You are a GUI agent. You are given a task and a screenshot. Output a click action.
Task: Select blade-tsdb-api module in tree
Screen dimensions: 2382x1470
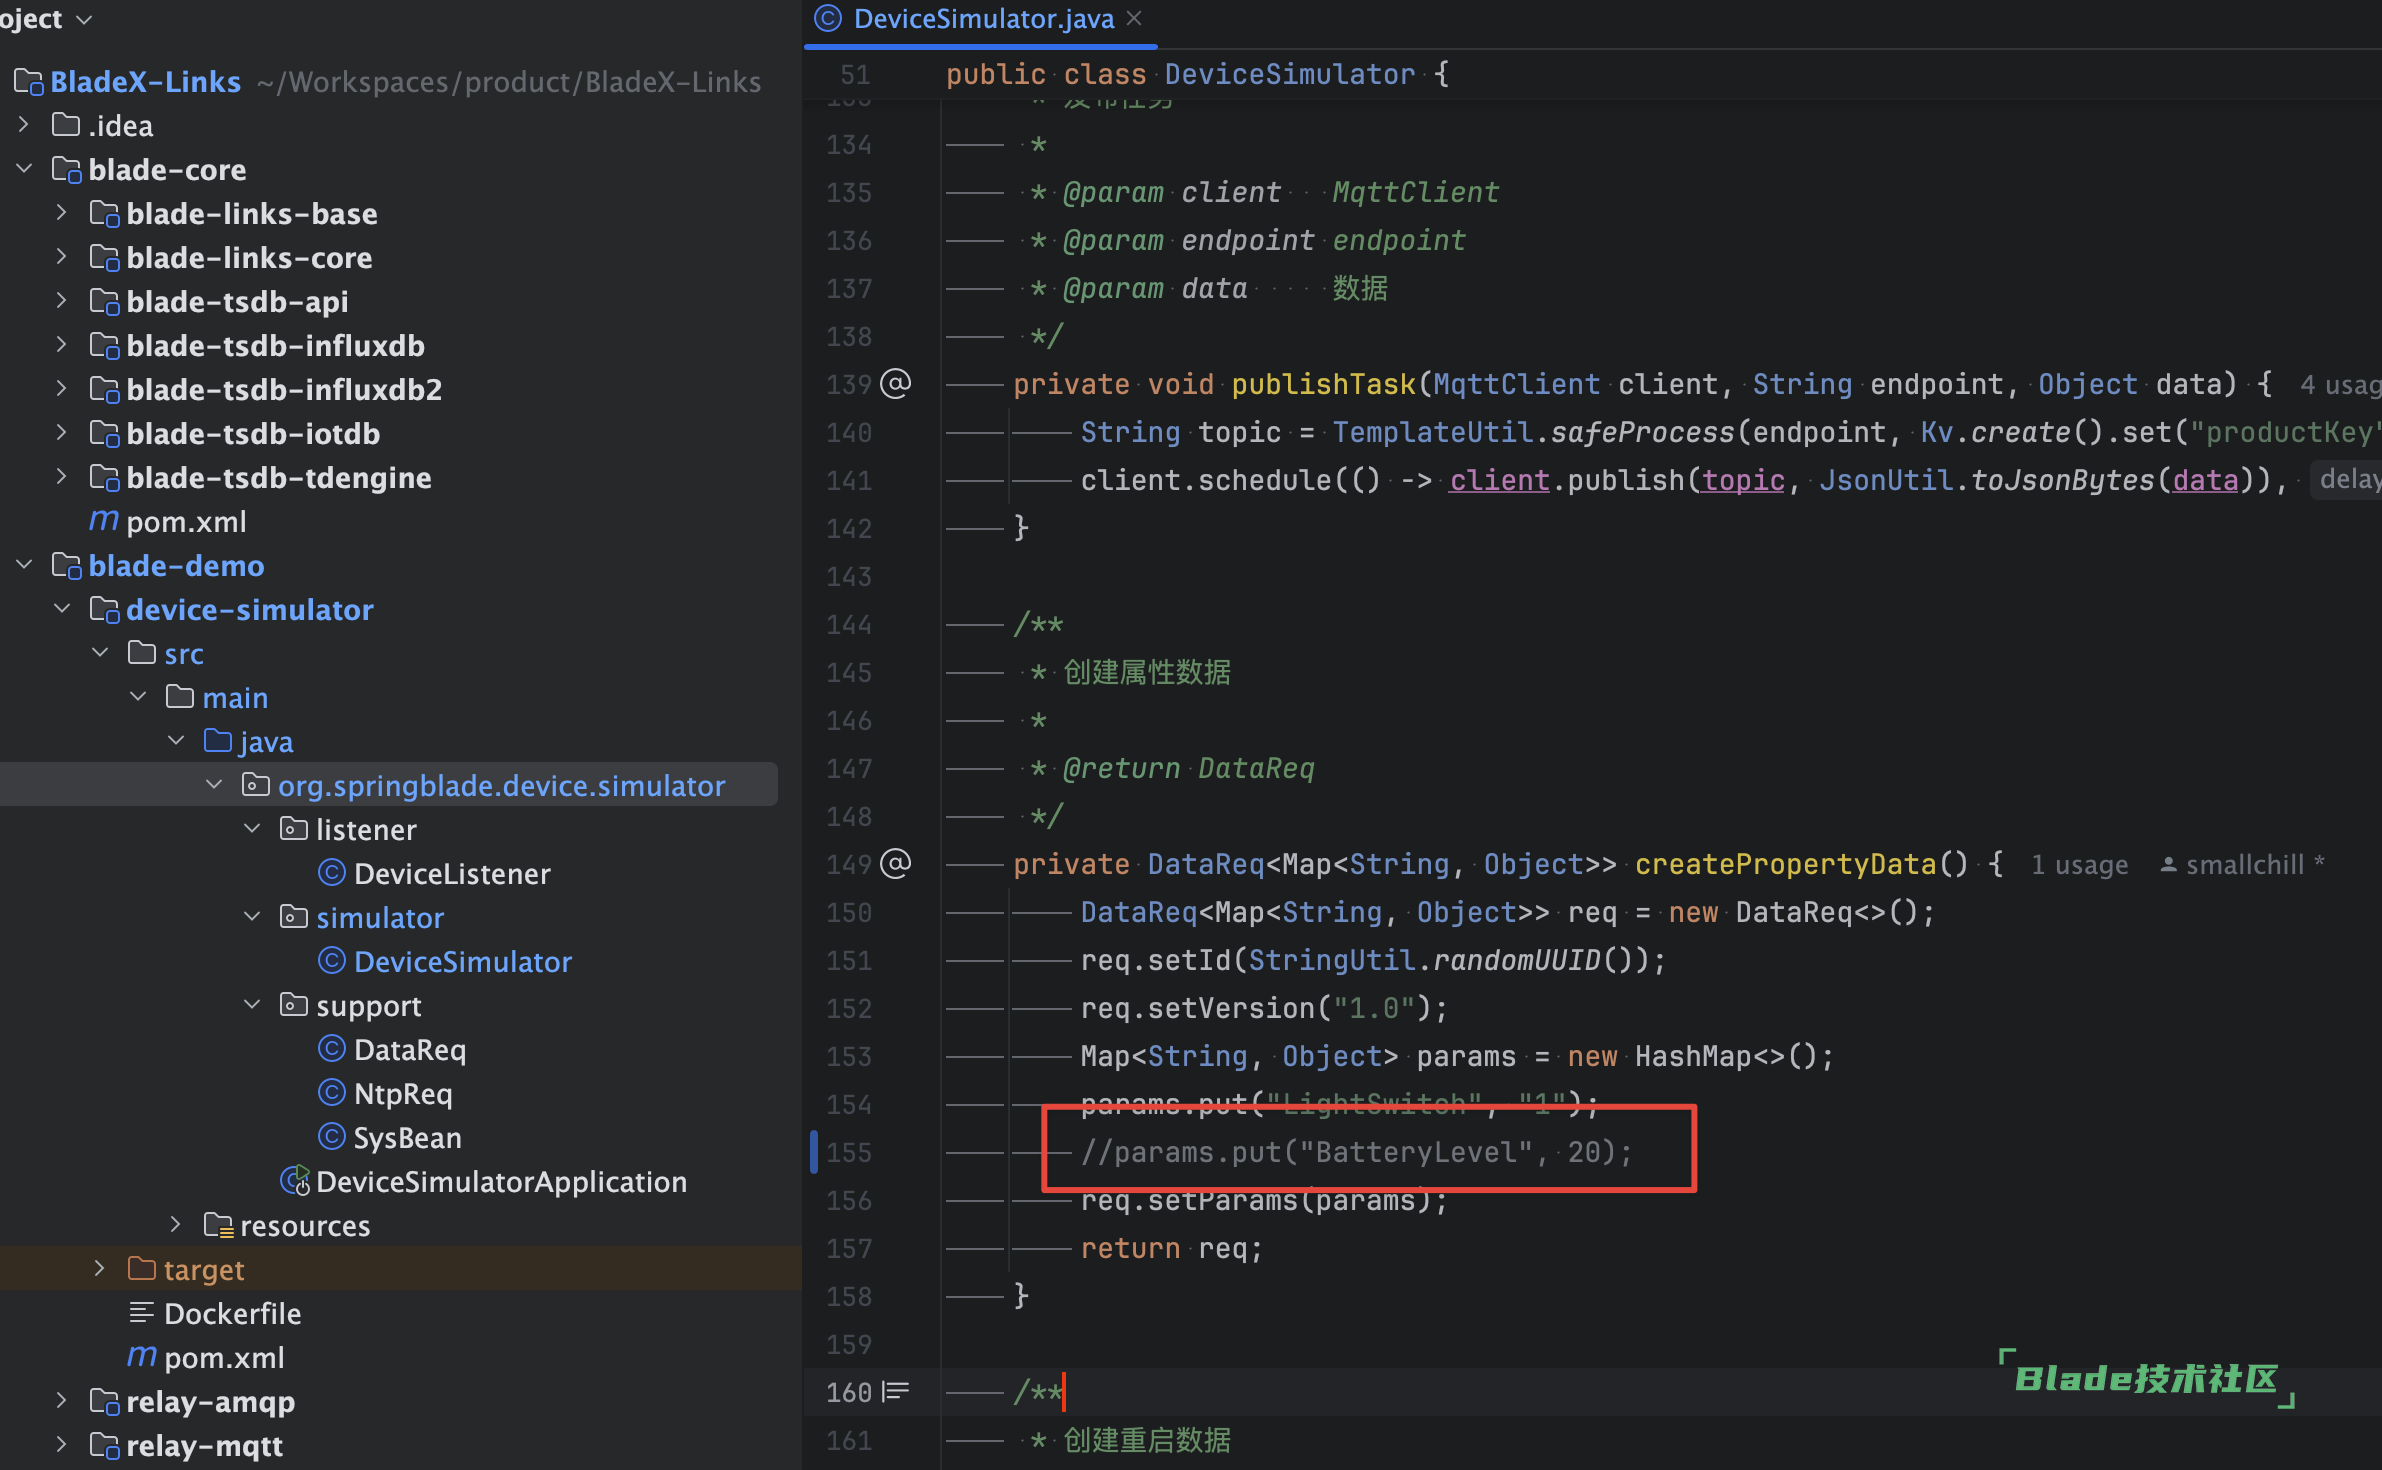pyautogui.click(x=237, y=302)
